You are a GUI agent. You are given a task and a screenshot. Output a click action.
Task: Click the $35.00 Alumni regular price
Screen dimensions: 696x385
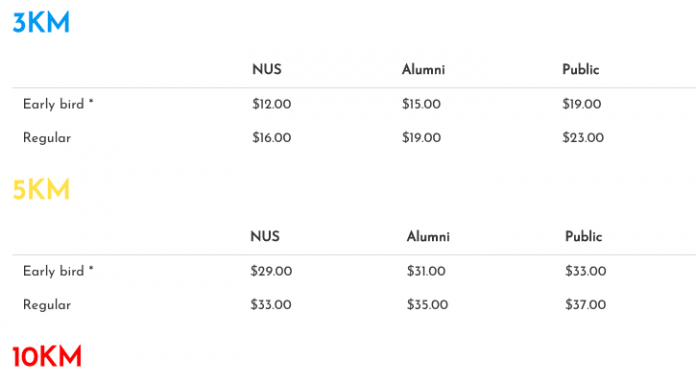coord(427,305)
